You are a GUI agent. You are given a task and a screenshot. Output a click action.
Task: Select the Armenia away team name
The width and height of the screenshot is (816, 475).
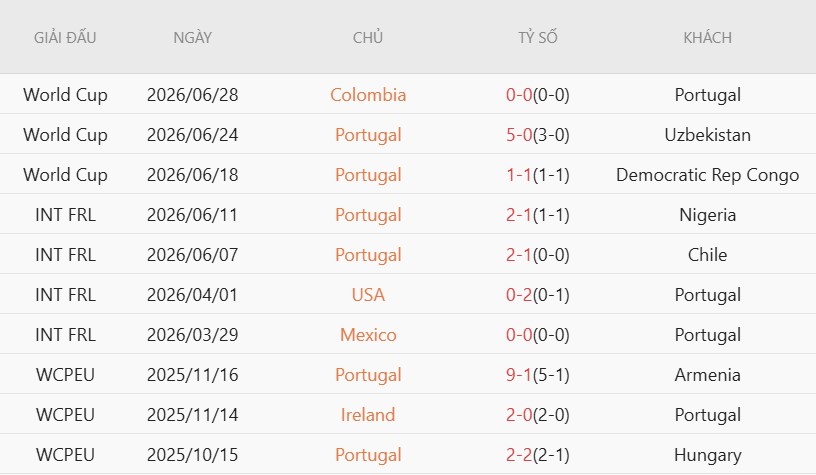(x=707, y=375)
